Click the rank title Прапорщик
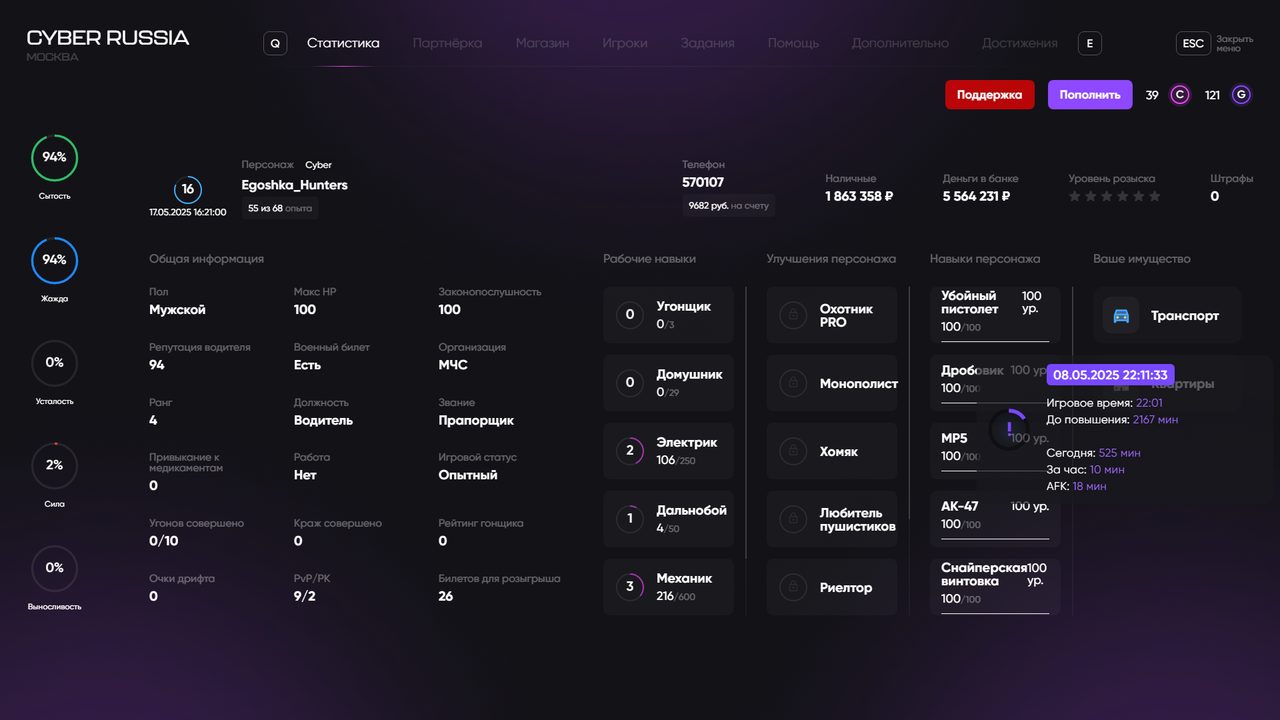1280x720 pixels. point(476,420)
